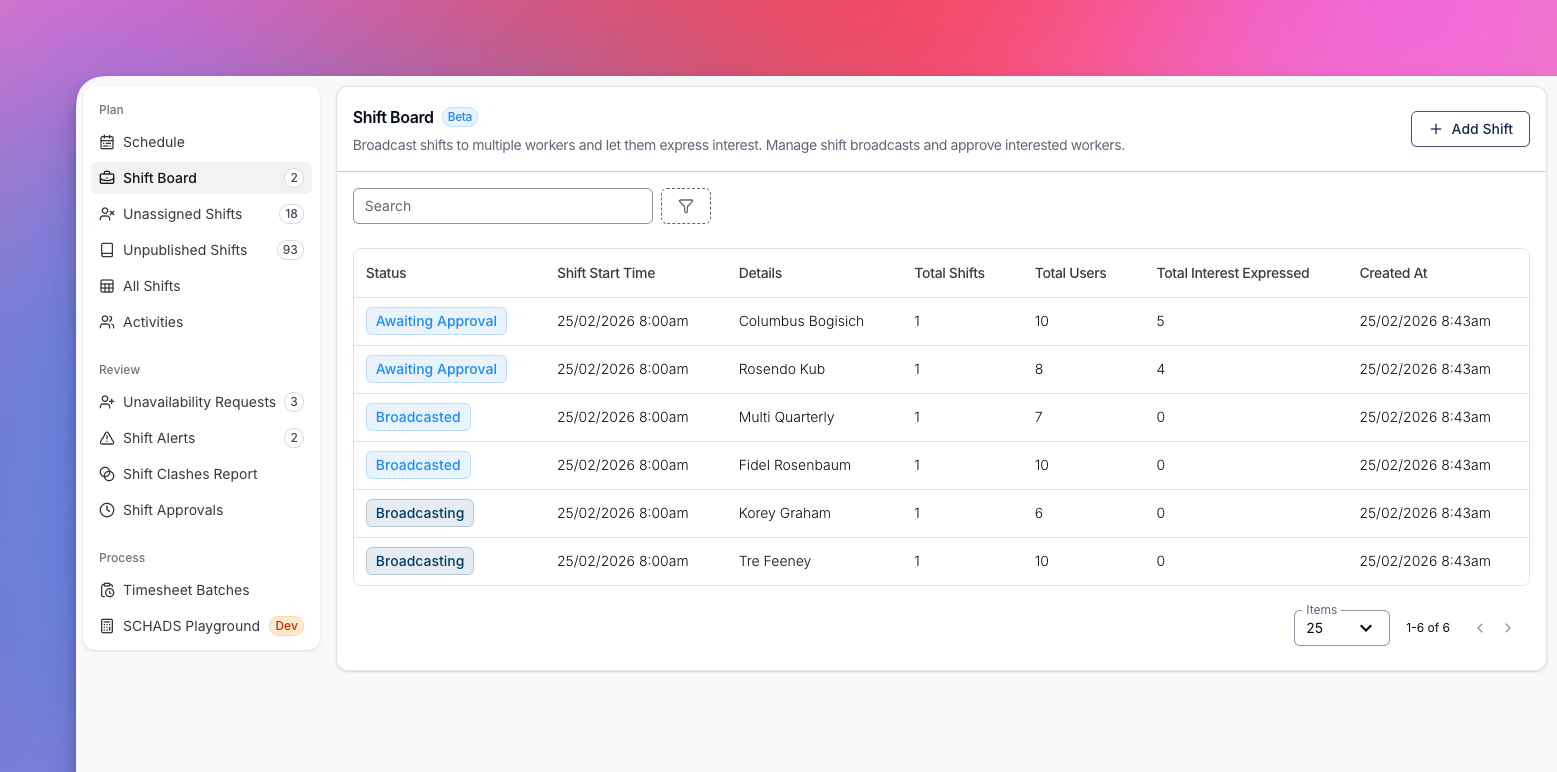Screen dimensions: 1557x772
Task: Click the Timesheet Batches icon
Action: [107, 590]
